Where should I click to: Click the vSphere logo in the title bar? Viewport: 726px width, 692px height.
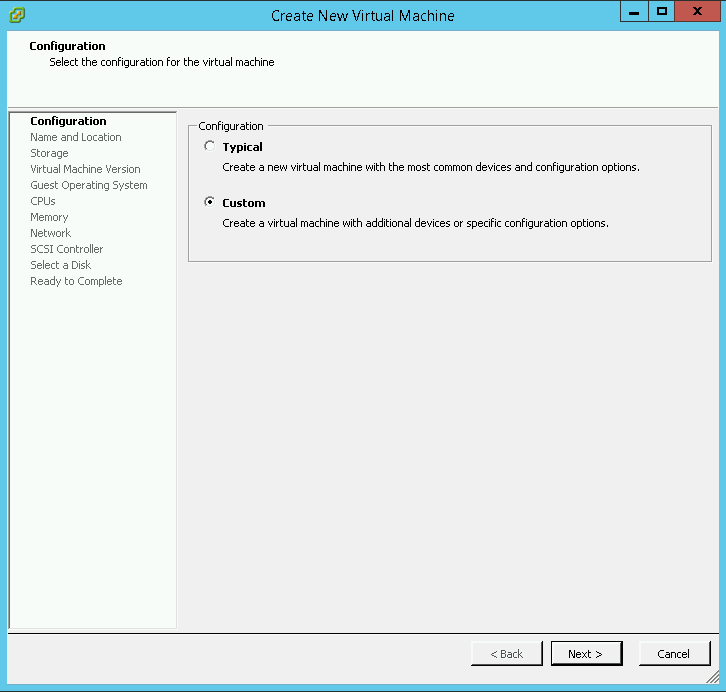(17, 15)
